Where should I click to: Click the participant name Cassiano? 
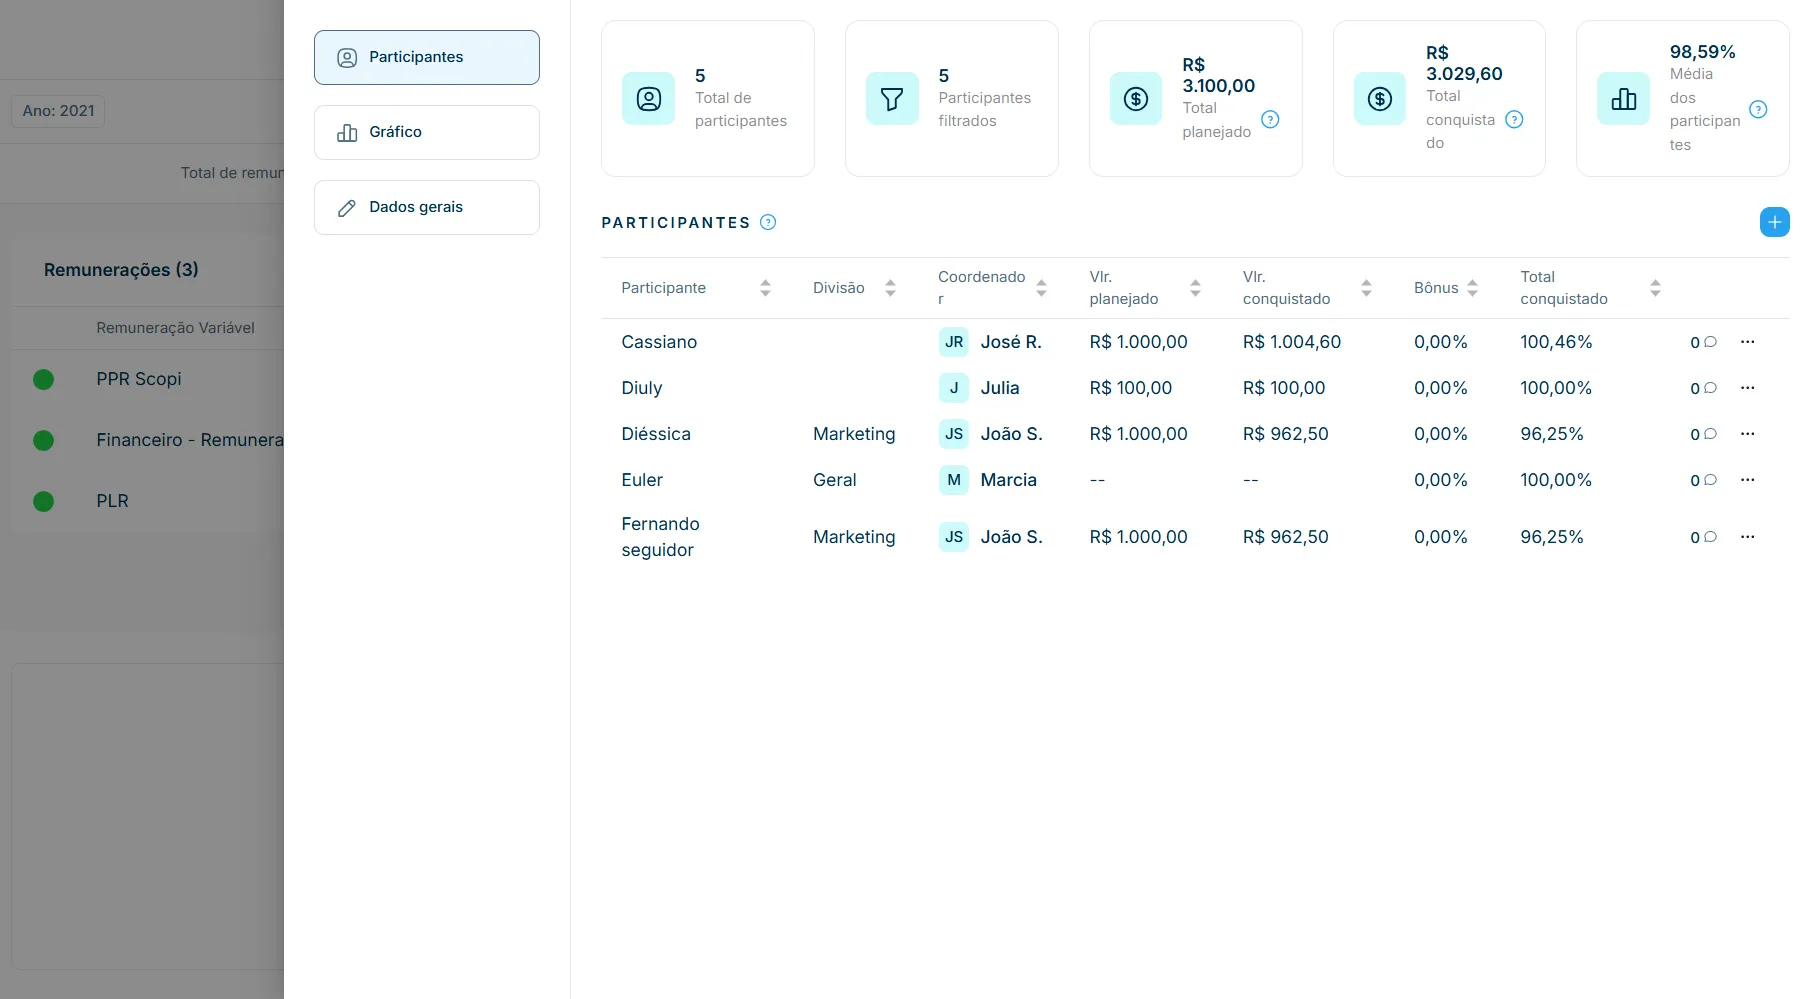659,342
